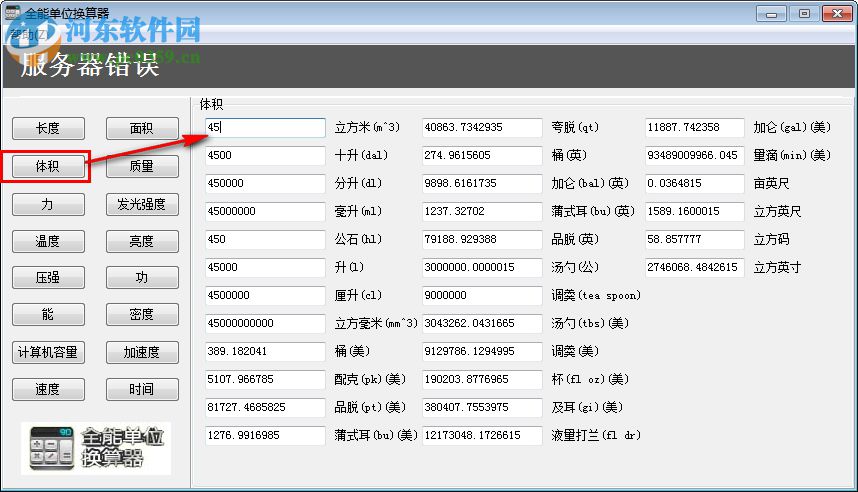The width and height of the screenshot is (858, 492).
Task: Maximize the 全能单位换算器 window
Action: click(x=804, y=14)
